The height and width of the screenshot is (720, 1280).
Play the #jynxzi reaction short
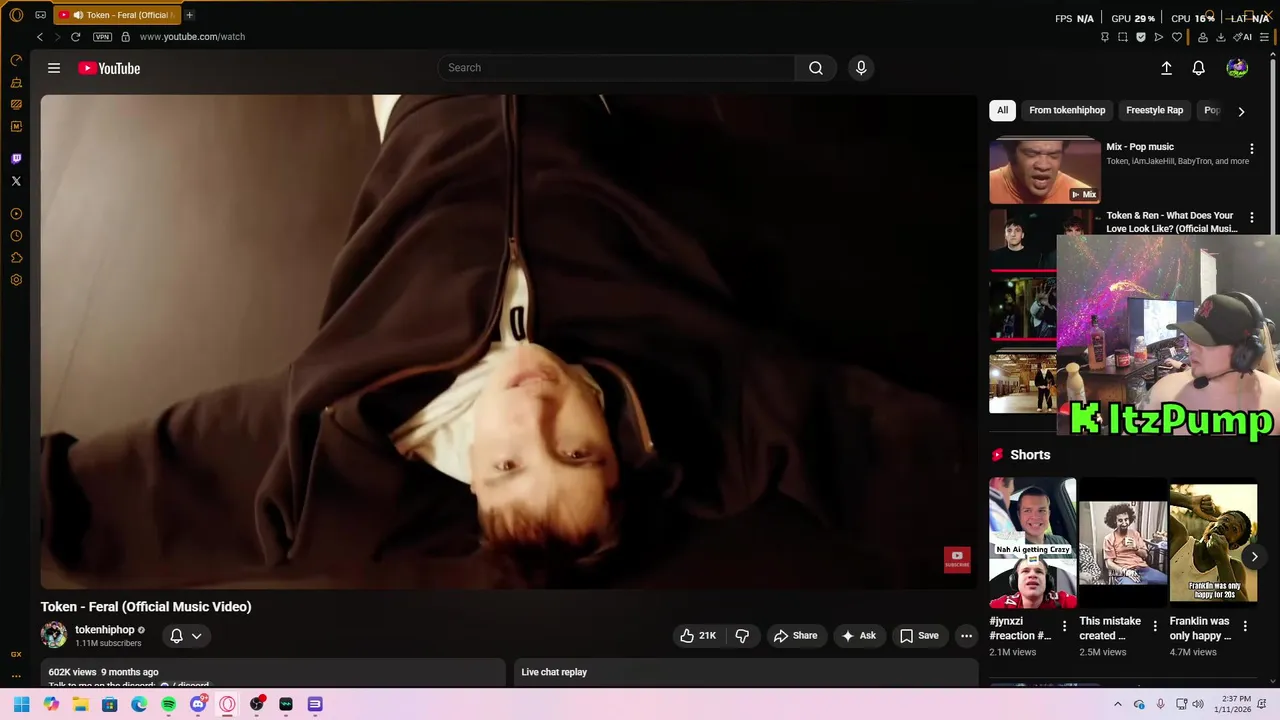tap(1032, 543)
